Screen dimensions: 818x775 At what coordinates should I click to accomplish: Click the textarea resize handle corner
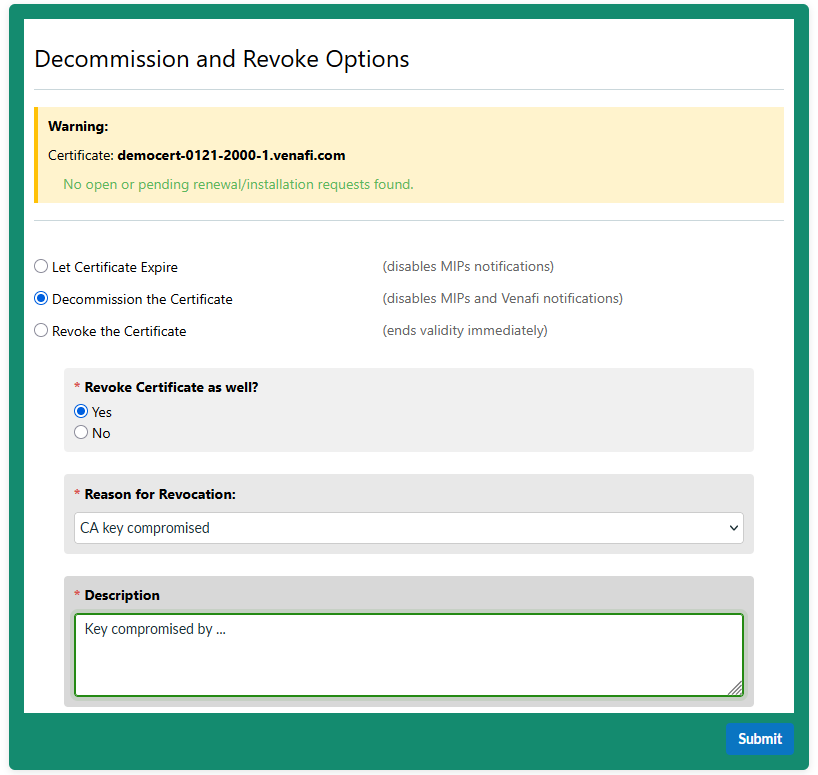point(736,688)
